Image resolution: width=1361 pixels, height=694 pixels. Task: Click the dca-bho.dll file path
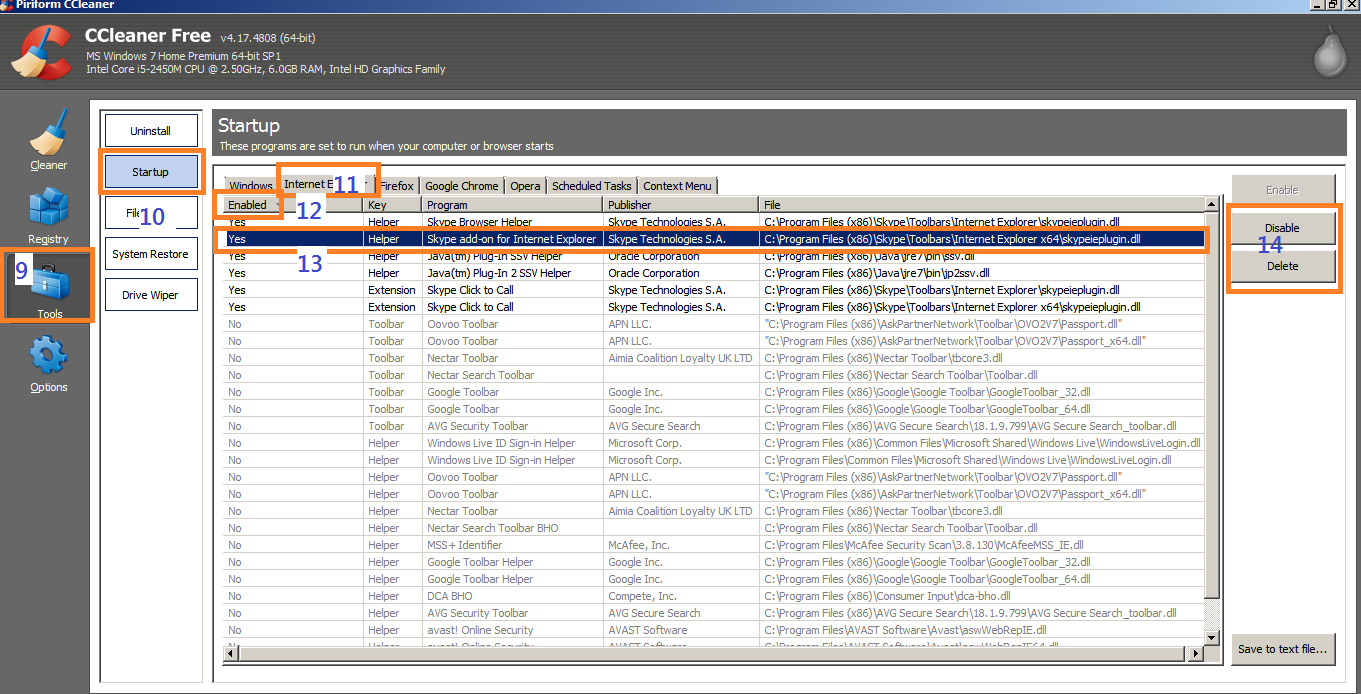(886, 596)
